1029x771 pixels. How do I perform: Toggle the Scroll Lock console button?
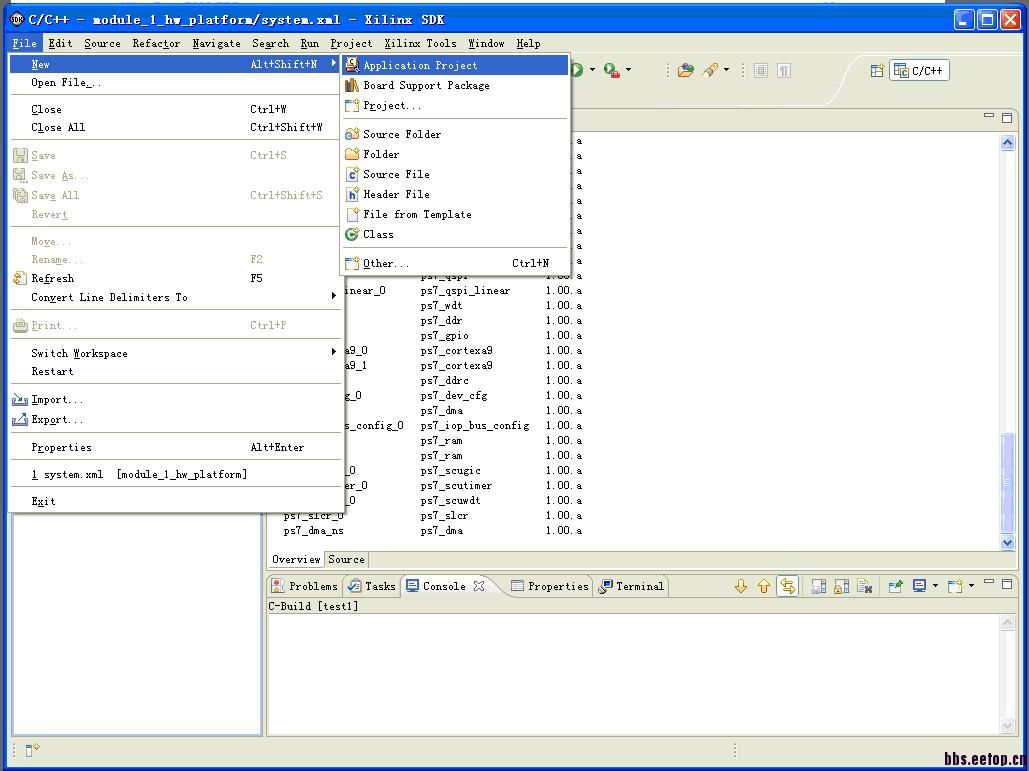point(841,587)
